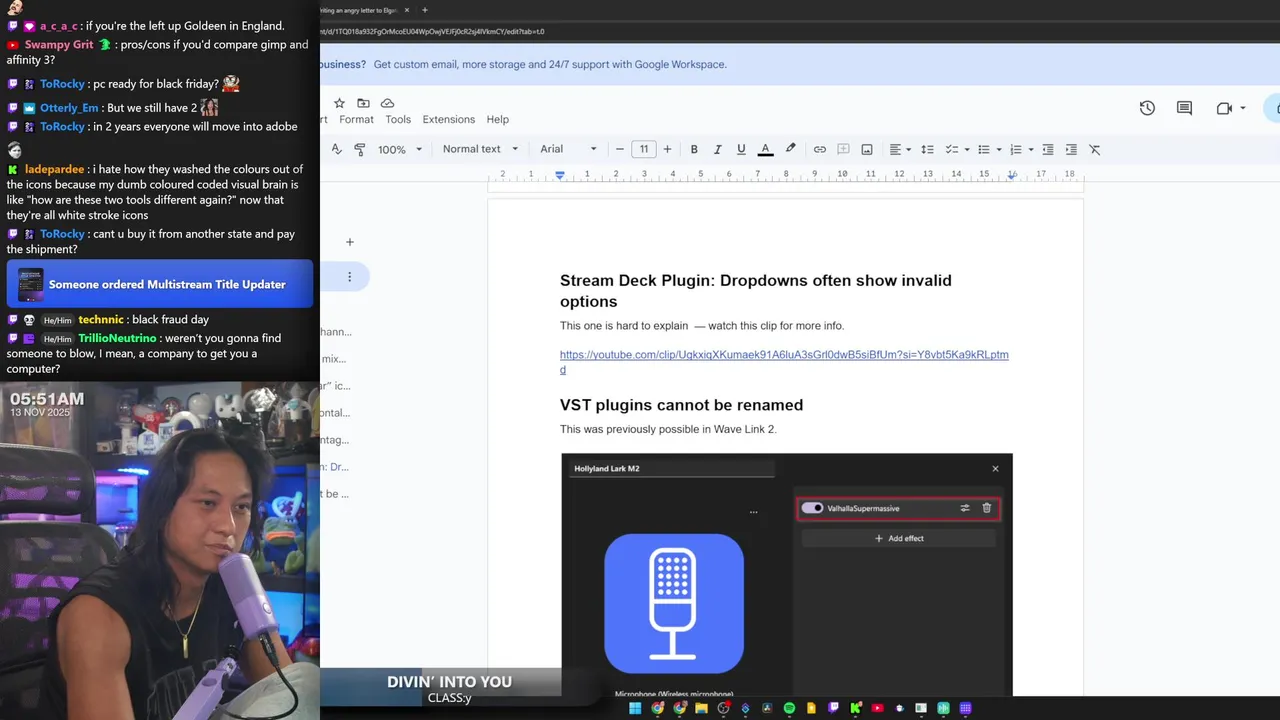Open the Arial font dropdown
The width and height of the screenshot is (1280, 720).
tap(568, 149)
